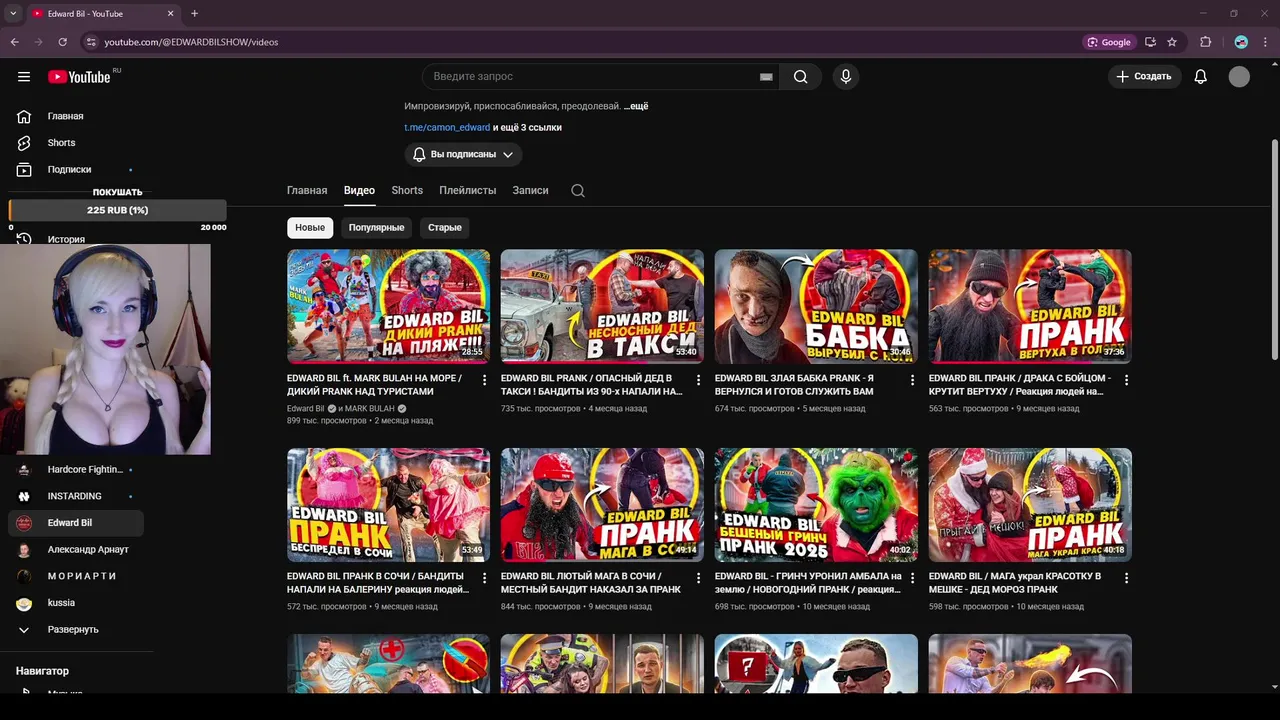Viewport: 1280px width, 720px height.
Task: Open МОРИАРТИ subscription in sidebar
Action: [76, 576]
